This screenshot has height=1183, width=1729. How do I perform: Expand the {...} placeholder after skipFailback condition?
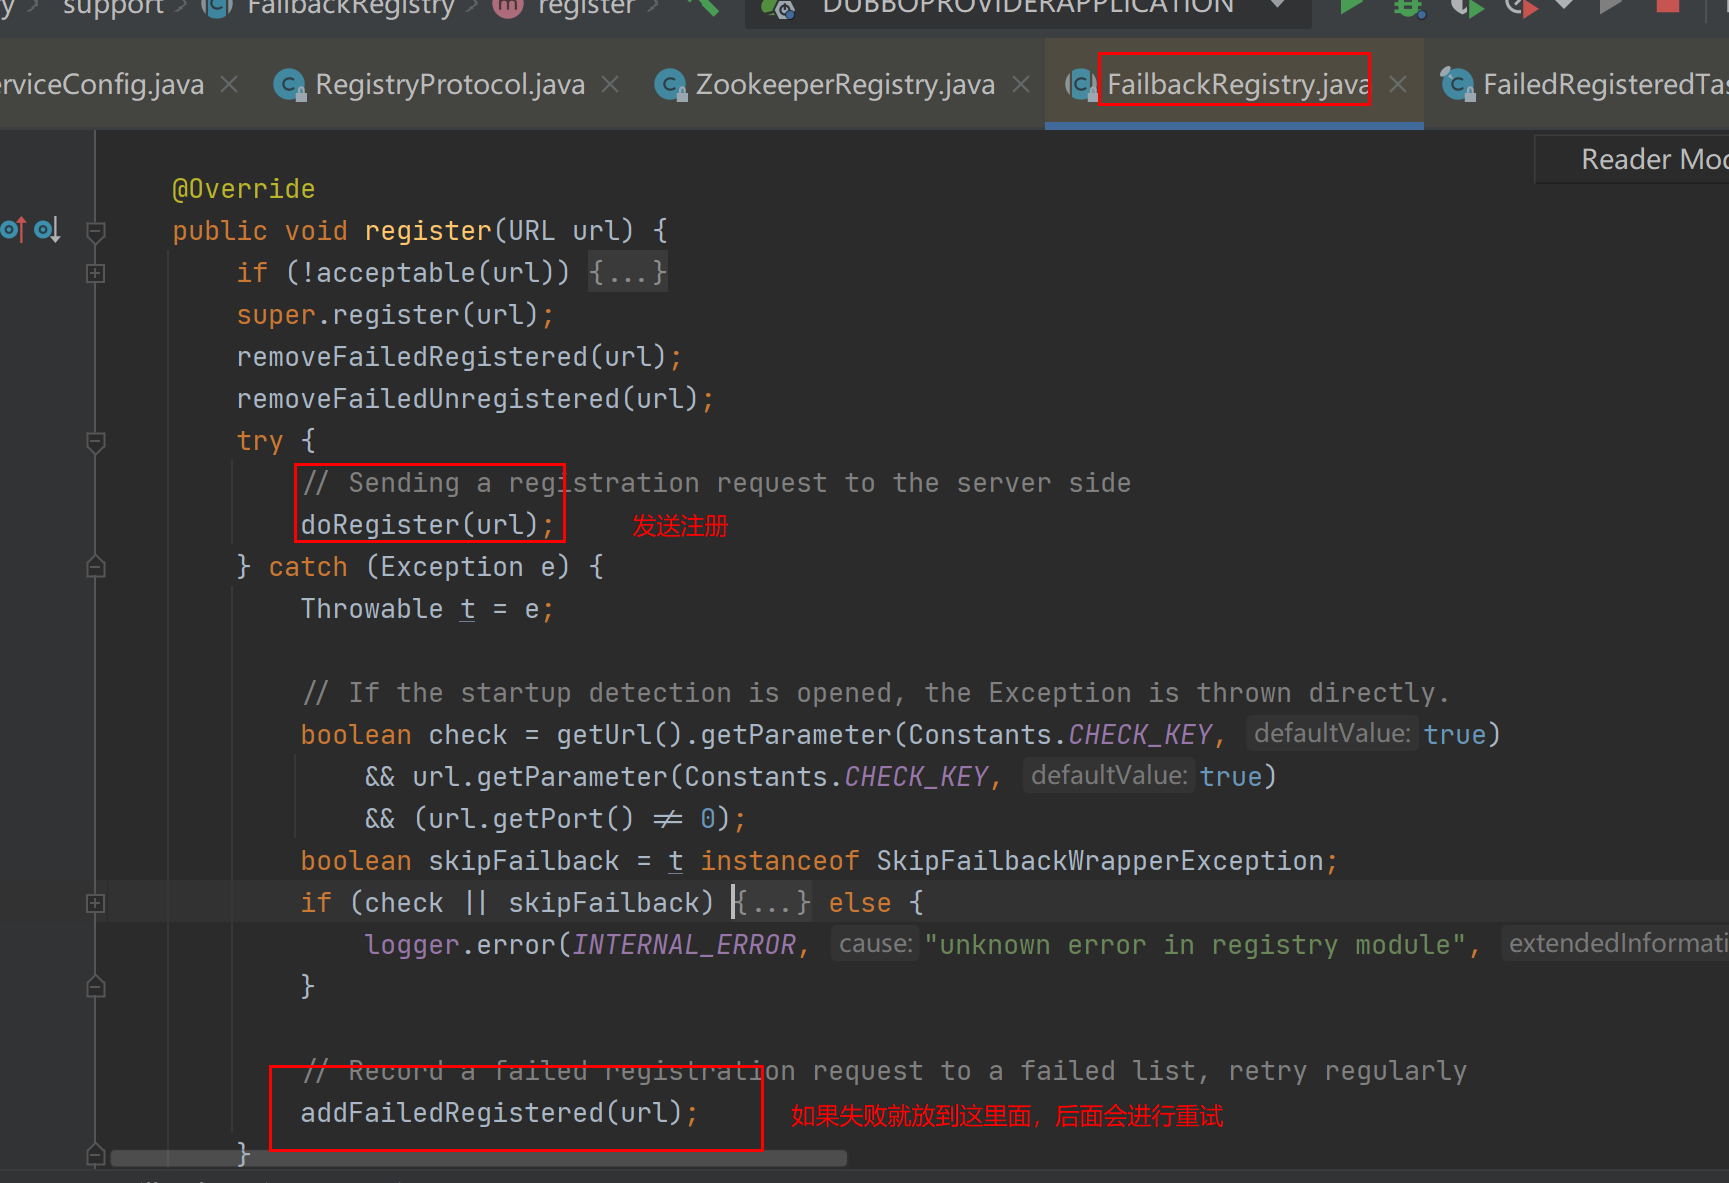[770, 903]
